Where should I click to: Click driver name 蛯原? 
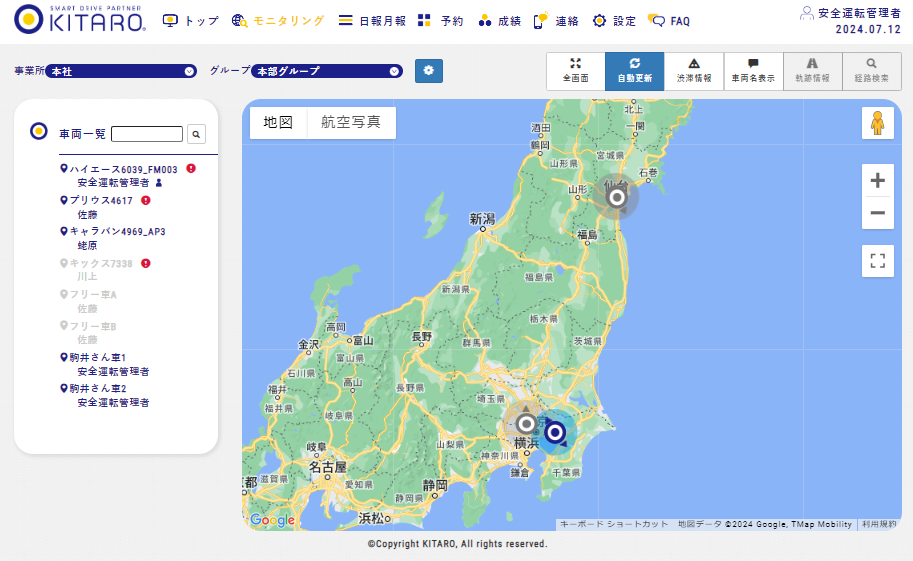(x=87, y=246)
